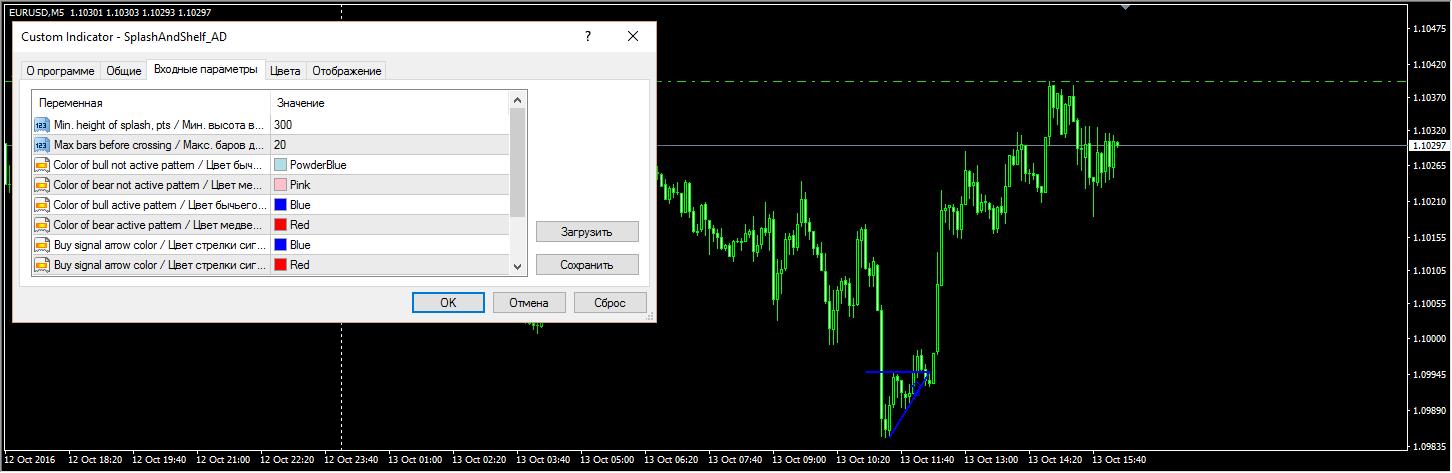The height and width of the screenshot is (473, 1452).
Task: Click the chart shift triangle marker at the chart top
Action: 1128,6
